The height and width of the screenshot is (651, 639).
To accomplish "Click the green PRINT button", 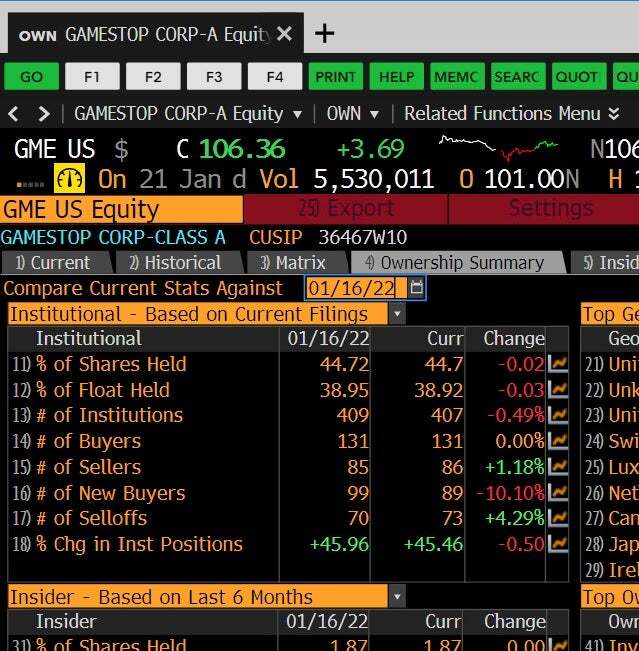I will [336, 76].
